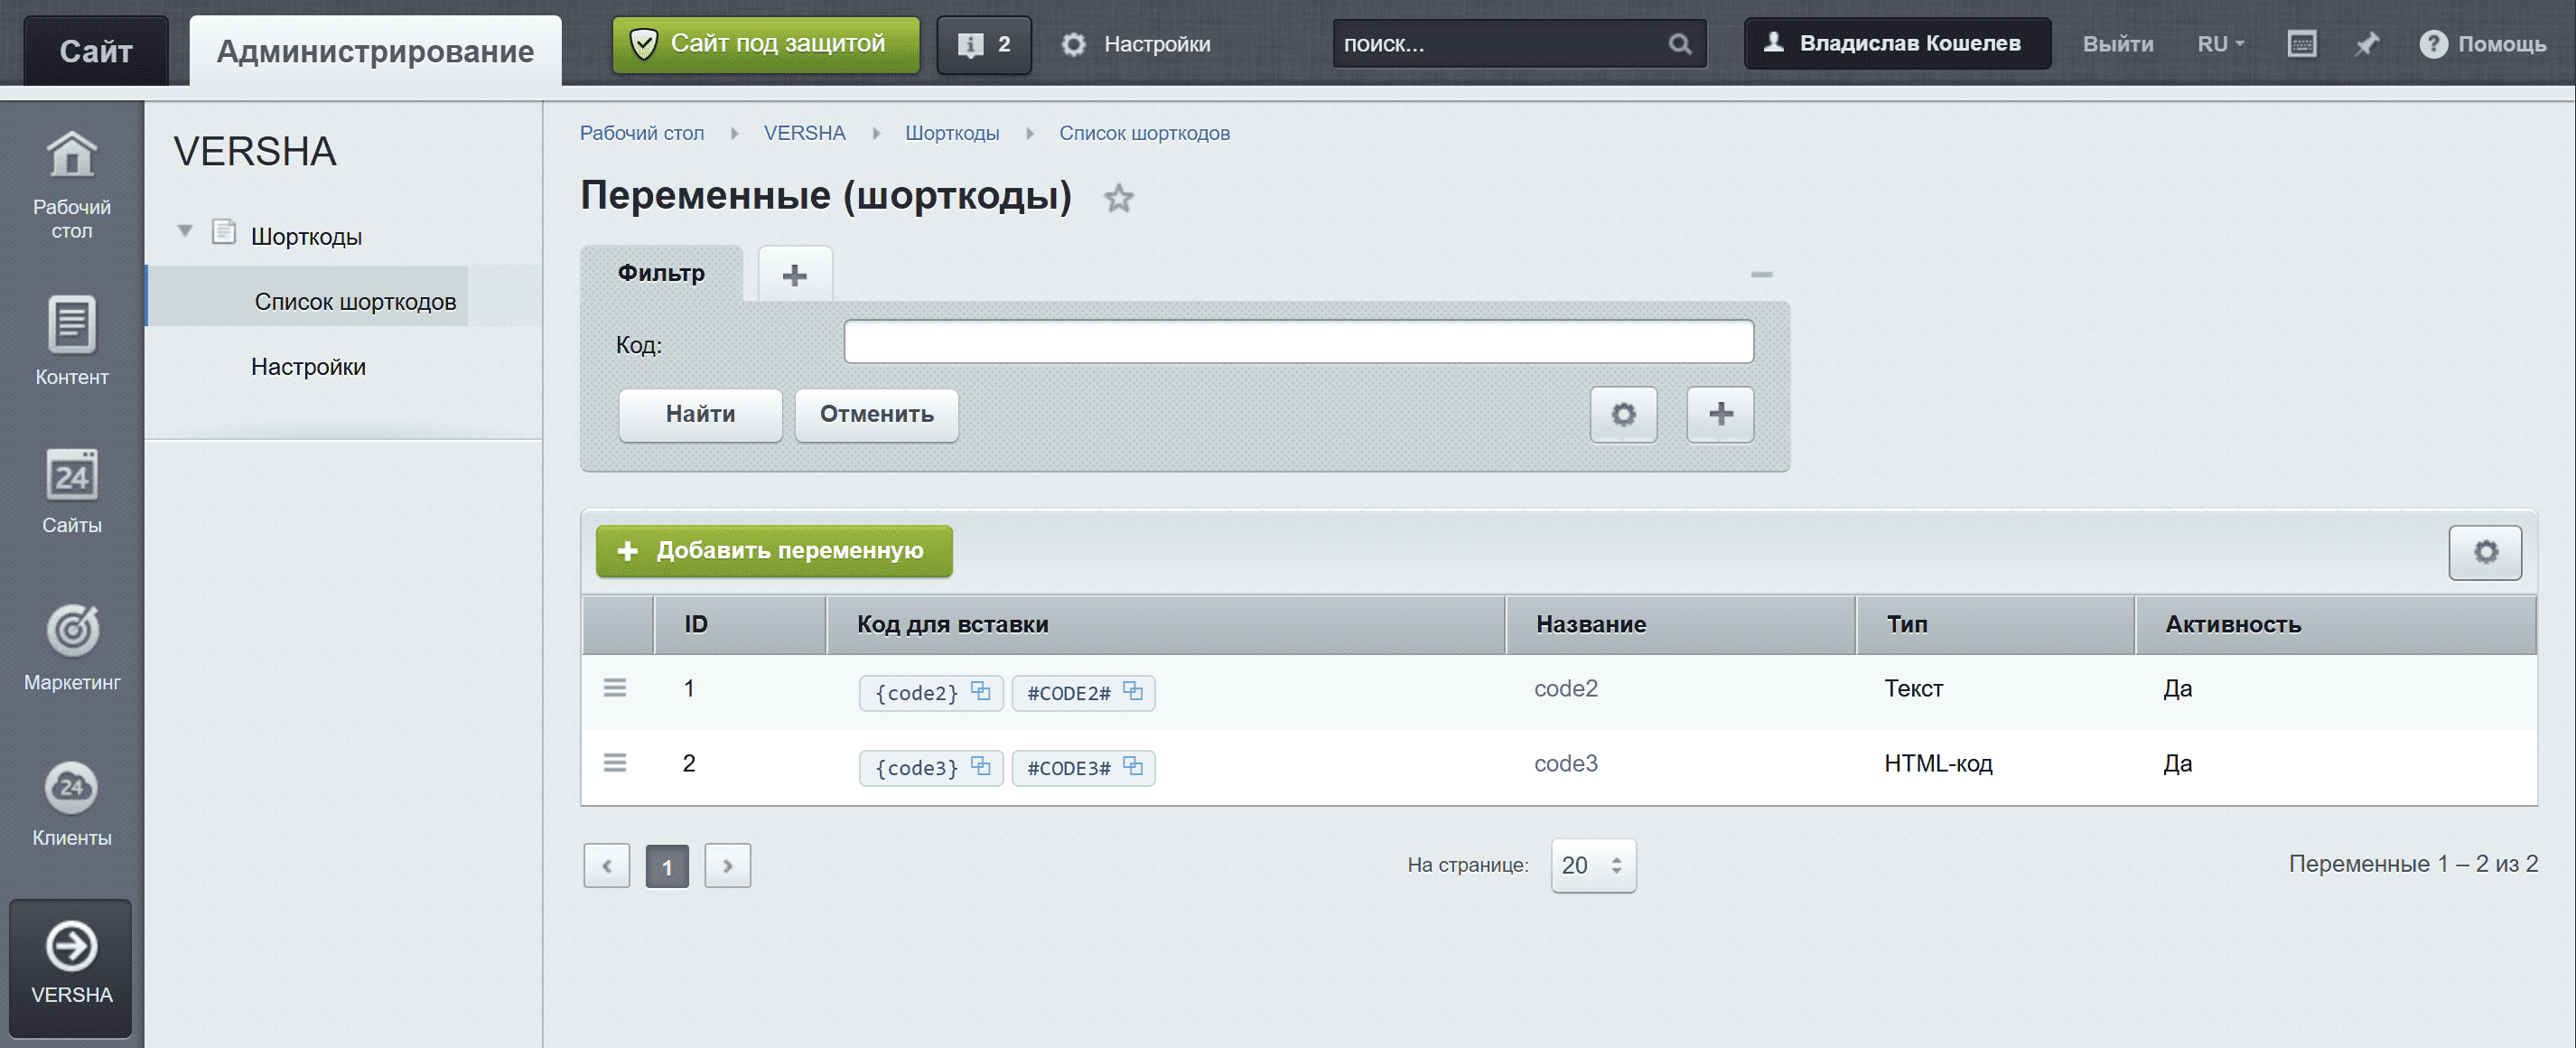Open the Маркетинг sidebar section
Screen dimensions: 2576x1048
click(x=72, y=648)
